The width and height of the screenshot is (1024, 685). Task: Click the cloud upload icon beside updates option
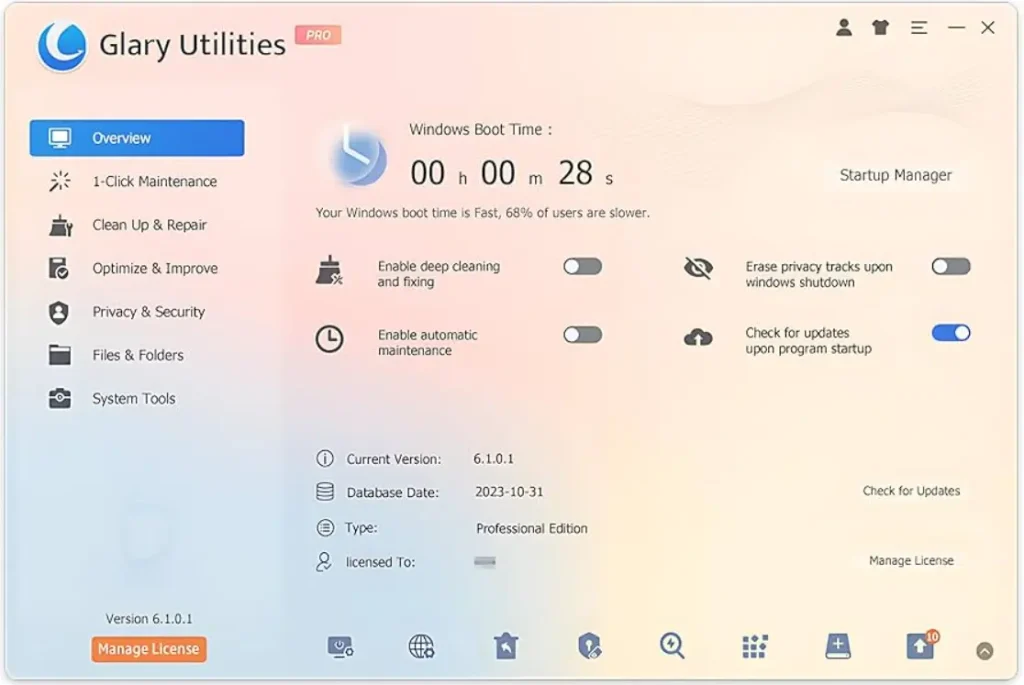point(698,338)
